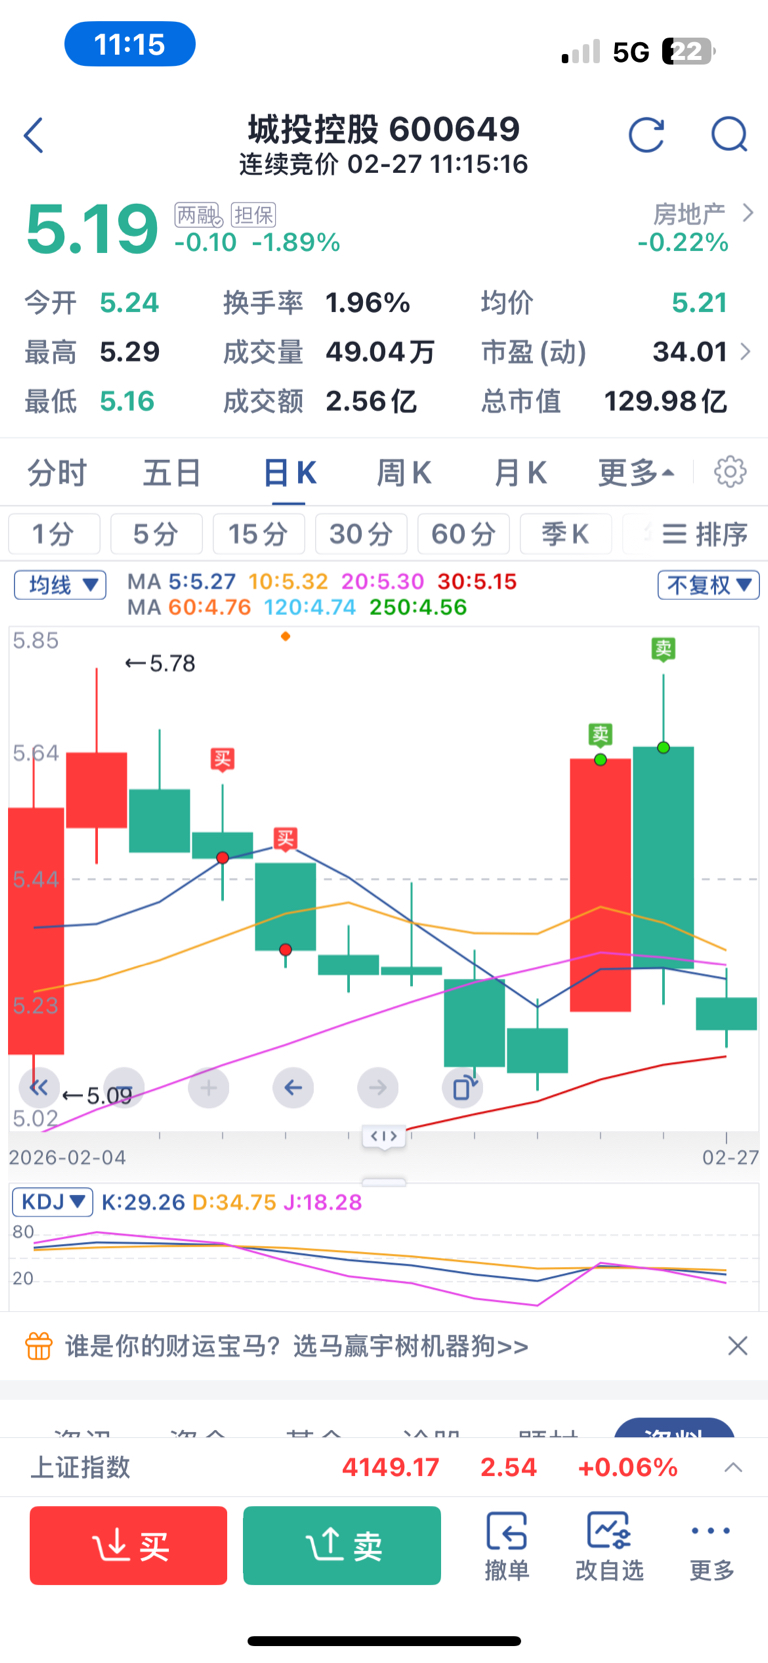The width and height of the screenshot is (768, 1663).
Task: Open the KDJ indicator dropdown
Action: pos(52,1202)
